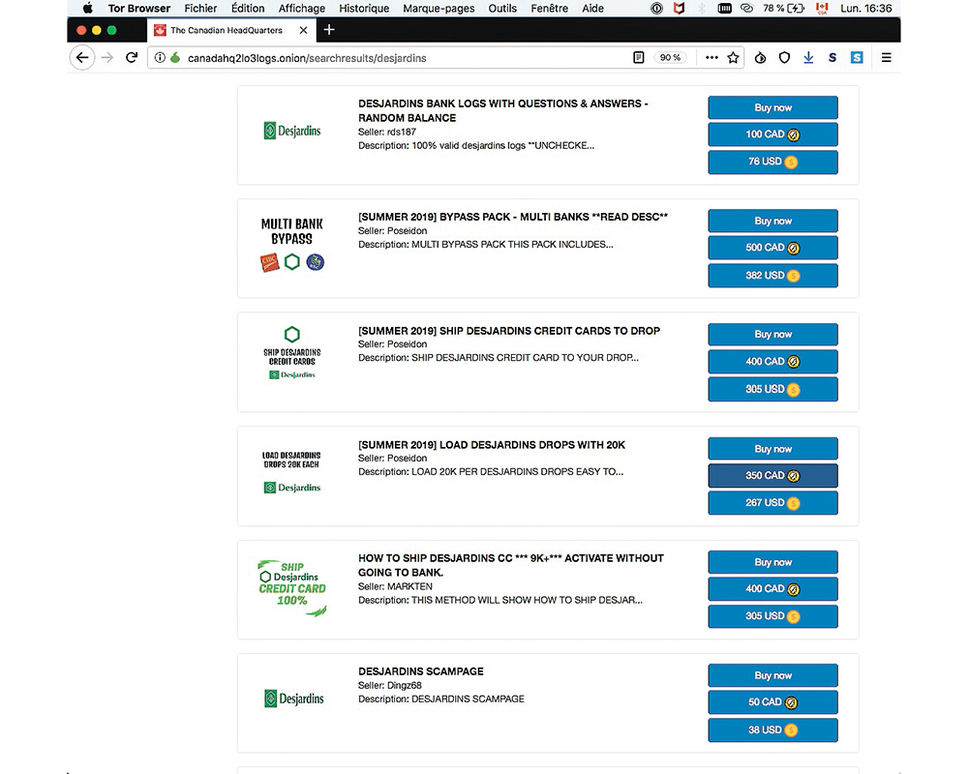
Task: Open the Bypass Pack Multi Banks title
Action: [x=513, y=217]
